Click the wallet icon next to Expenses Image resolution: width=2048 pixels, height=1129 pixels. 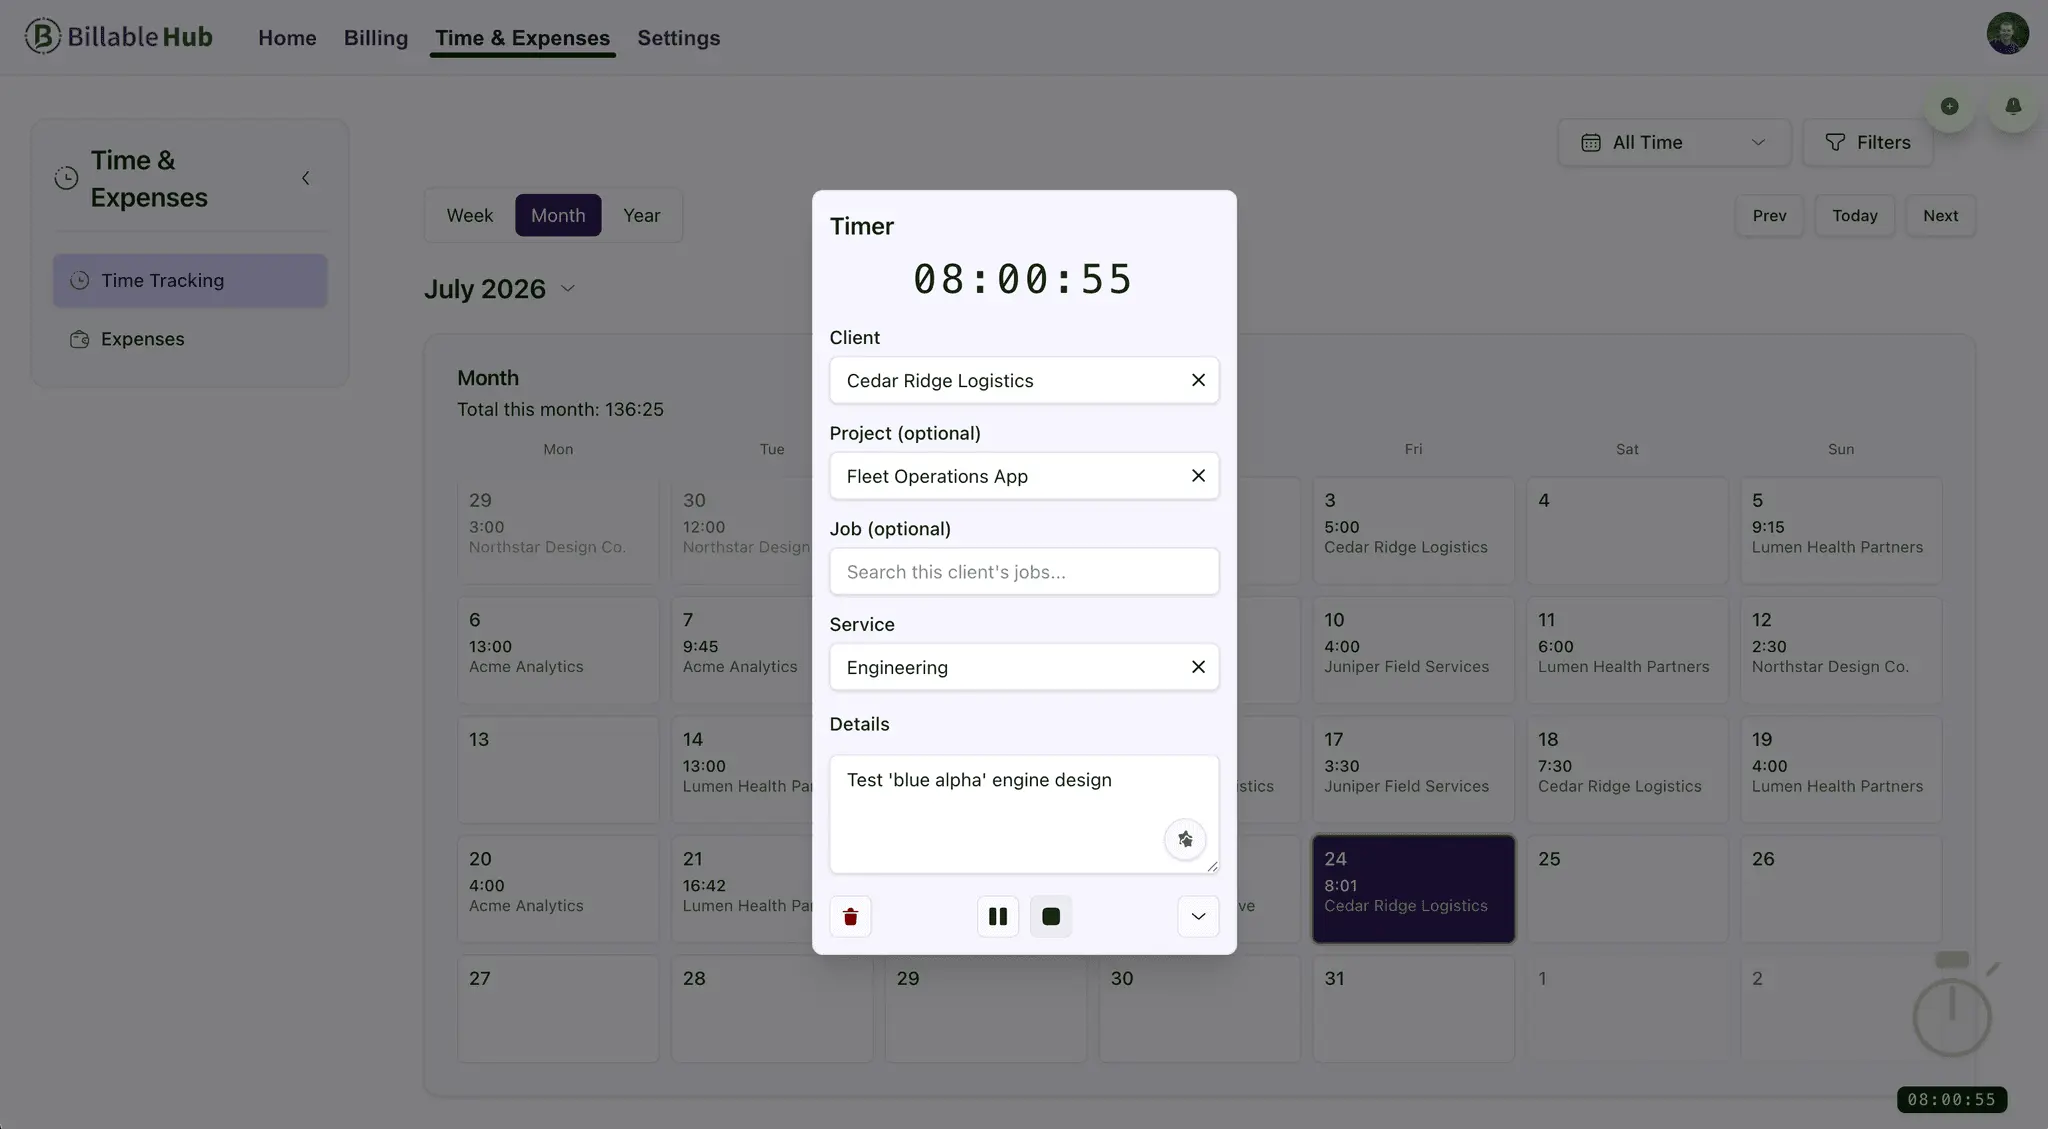click(x=80, y=339)
